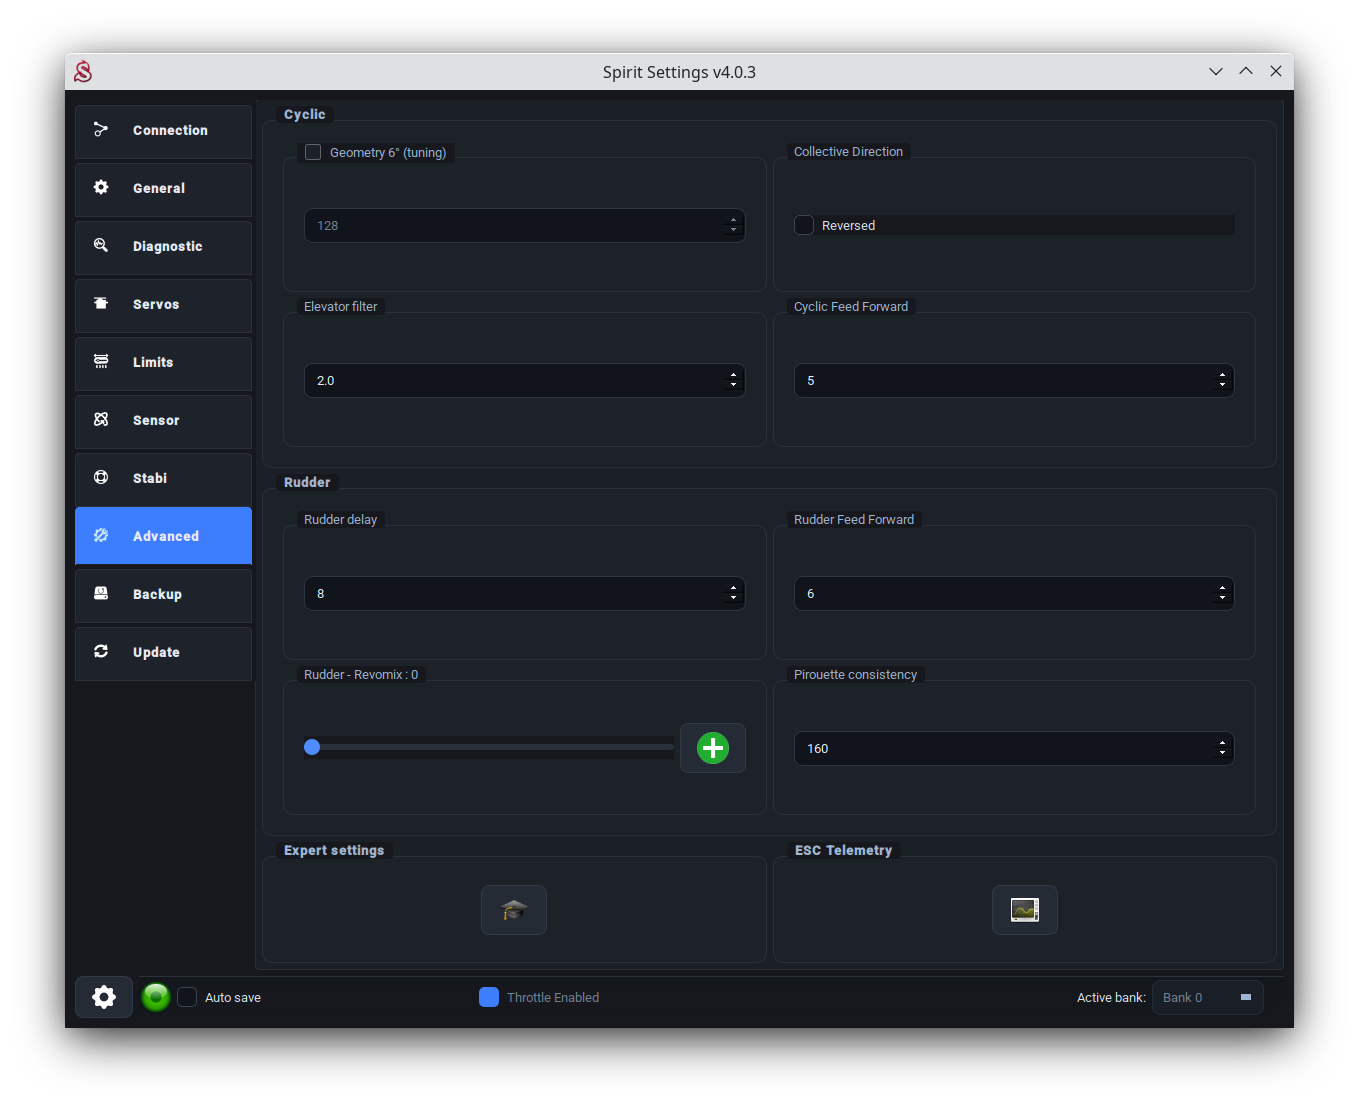Increase the Elevator filter value with up arrow
Screen dimensions: 1359x1105
tap(733, 375)
